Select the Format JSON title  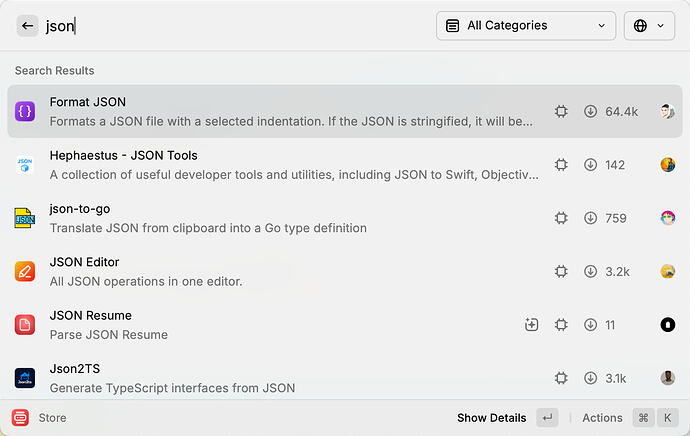point(88,102)
